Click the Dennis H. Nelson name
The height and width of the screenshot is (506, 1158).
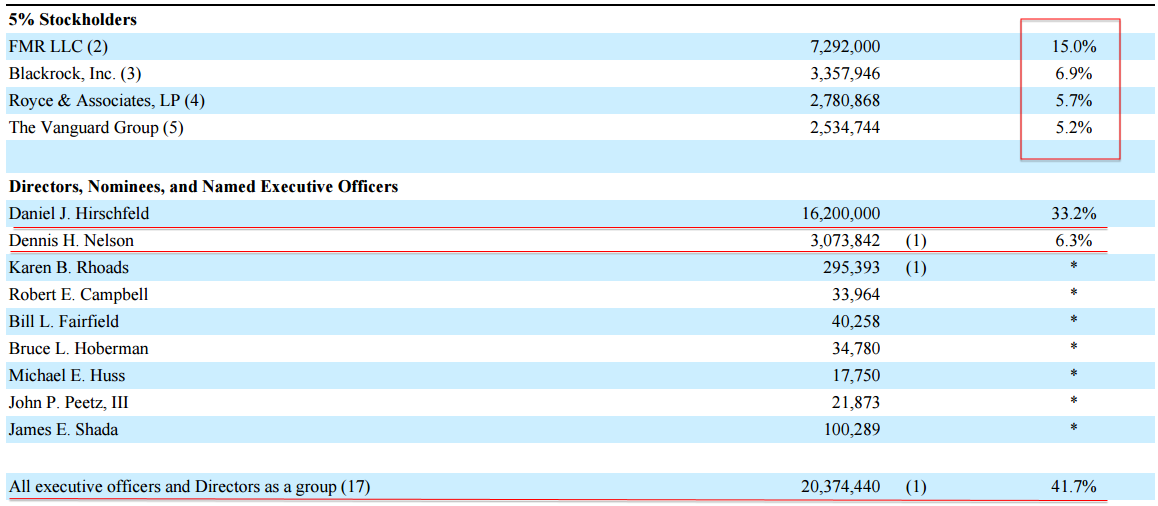click(x=71, y=241)
